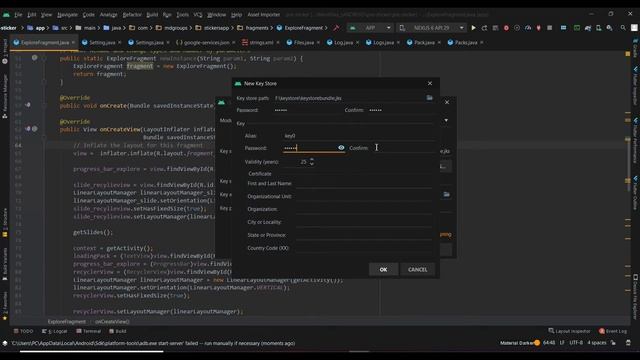Click OK in New Key Store dialog
Viewport: 640px width, 360px height.
(x=383, y=269)
